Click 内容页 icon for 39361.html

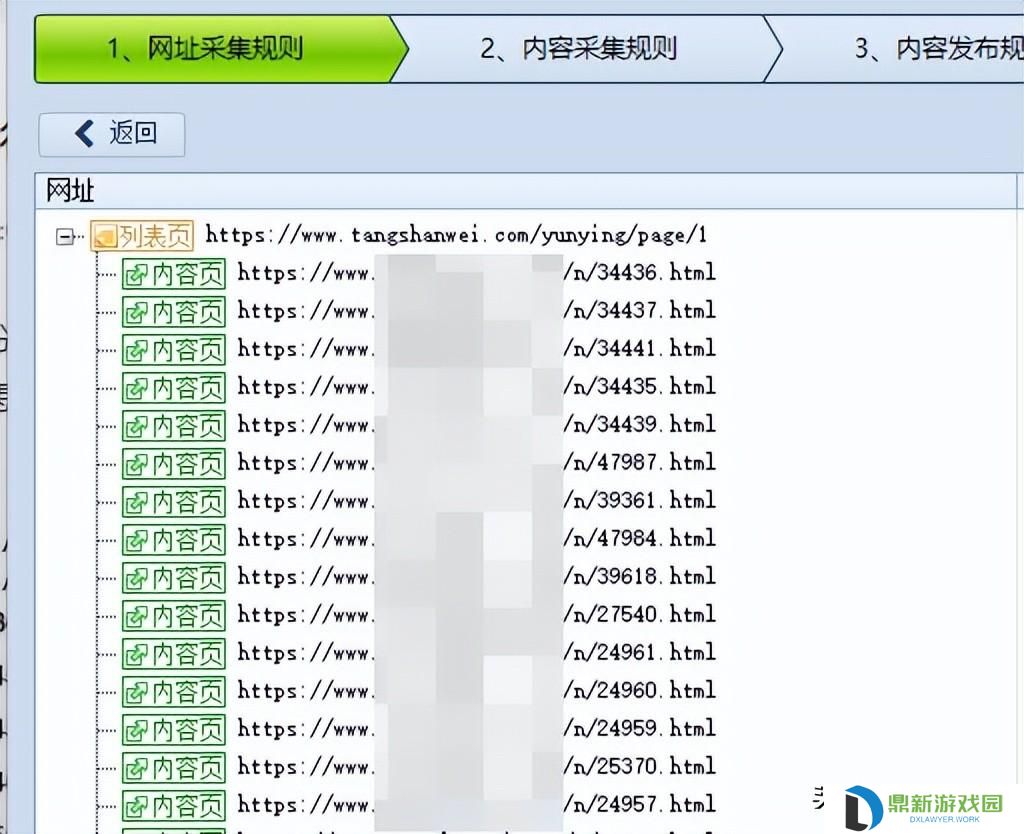tap(174, 502)
